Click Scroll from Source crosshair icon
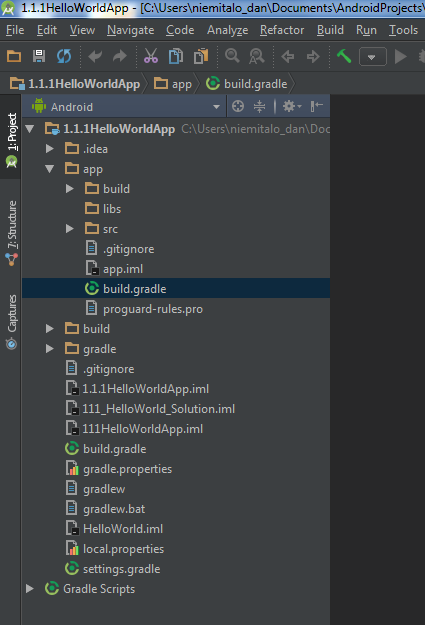This screenshot has height=625, width=425. pos(238,106)
